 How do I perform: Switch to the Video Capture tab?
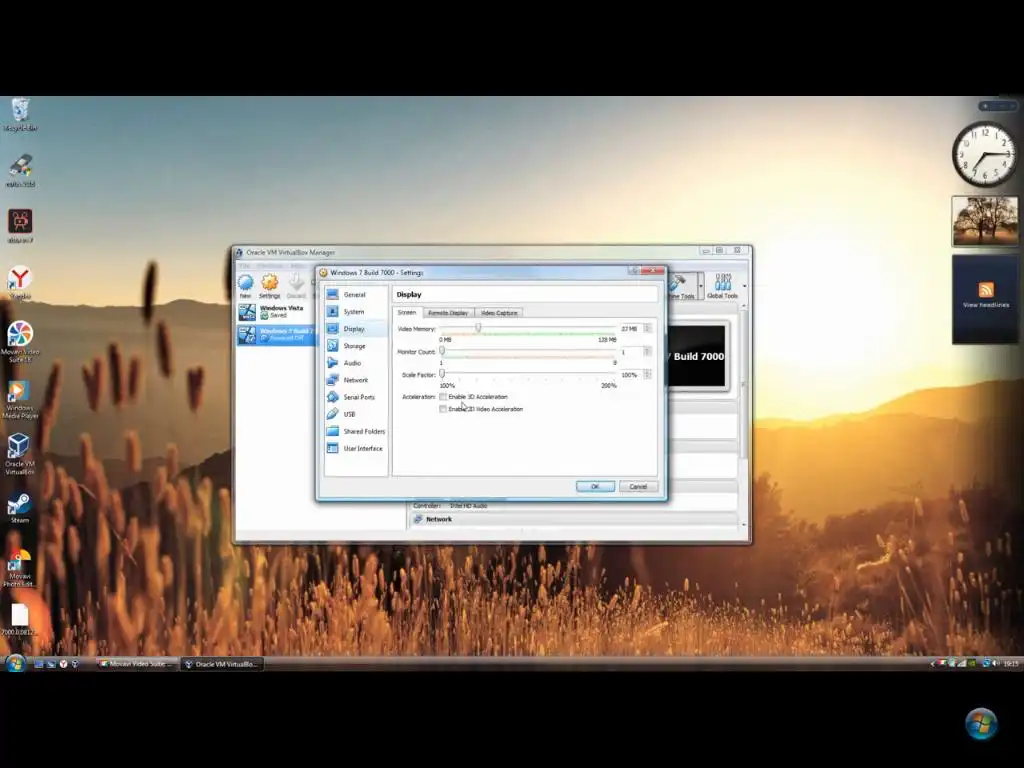point(499,313)
